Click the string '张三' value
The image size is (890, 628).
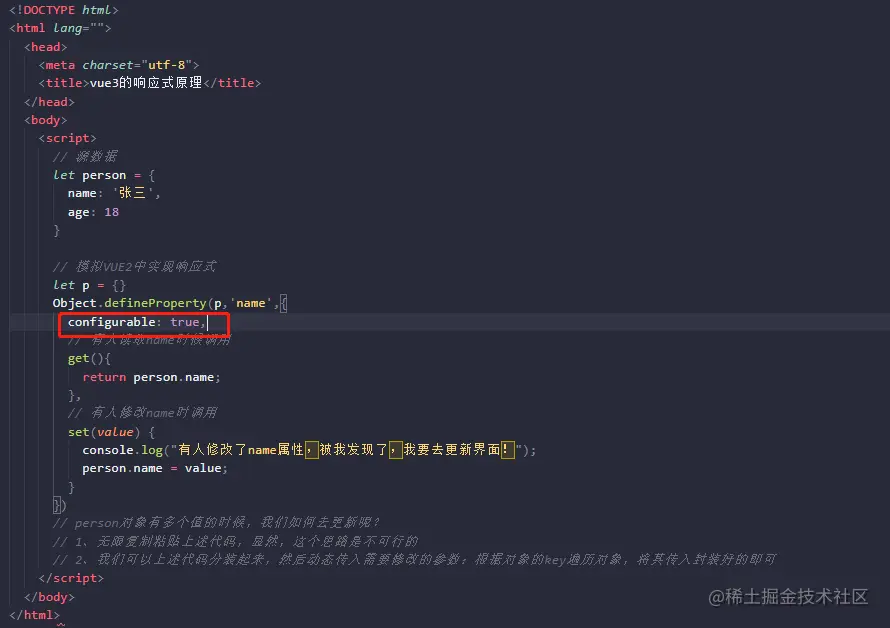pyautogui.click(x=132, y=194)
